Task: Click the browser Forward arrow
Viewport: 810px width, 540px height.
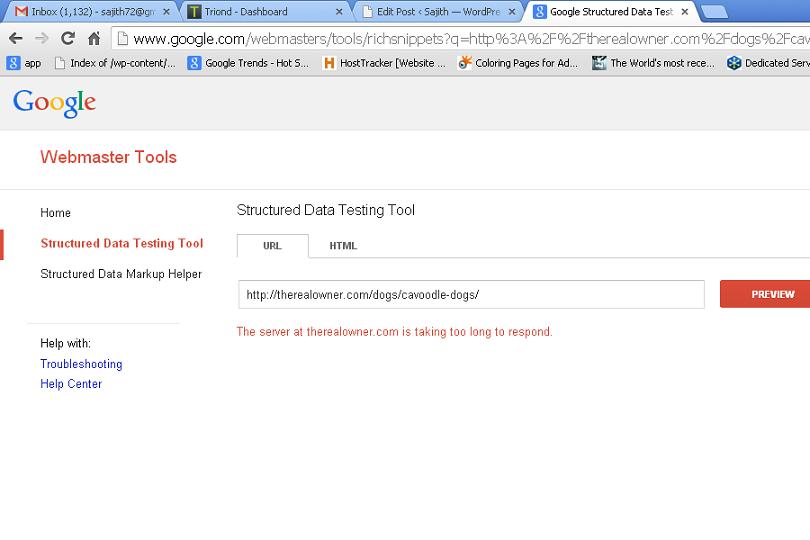Action: point(42,38)
